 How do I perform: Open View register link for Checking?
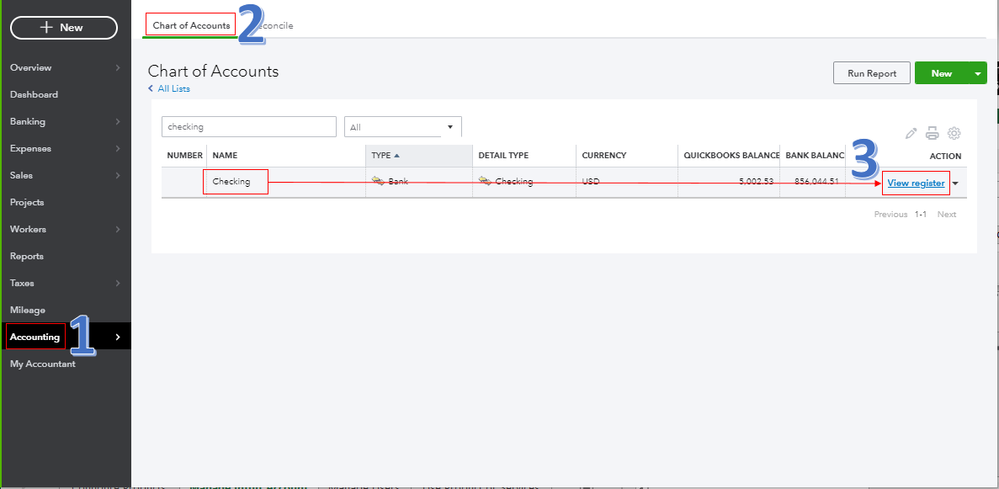click(916, 183)
